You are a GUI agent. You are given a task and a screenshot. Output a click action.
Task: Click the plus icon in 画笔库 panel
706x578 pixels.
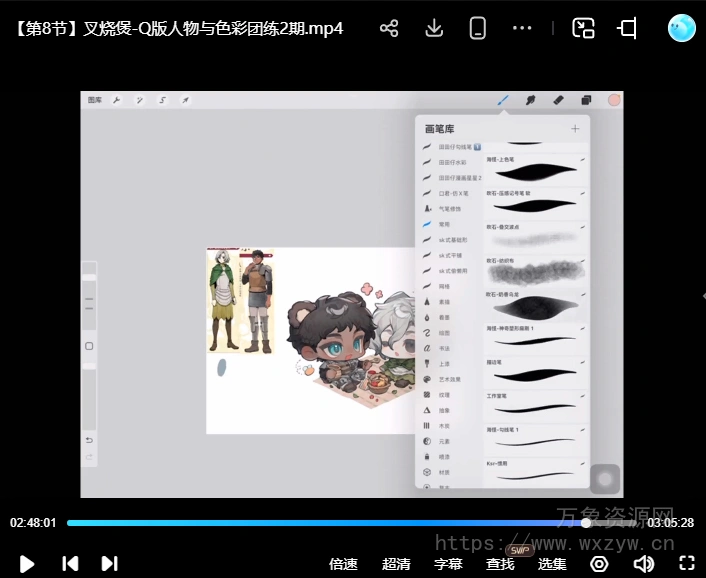(x=575, y=129)
